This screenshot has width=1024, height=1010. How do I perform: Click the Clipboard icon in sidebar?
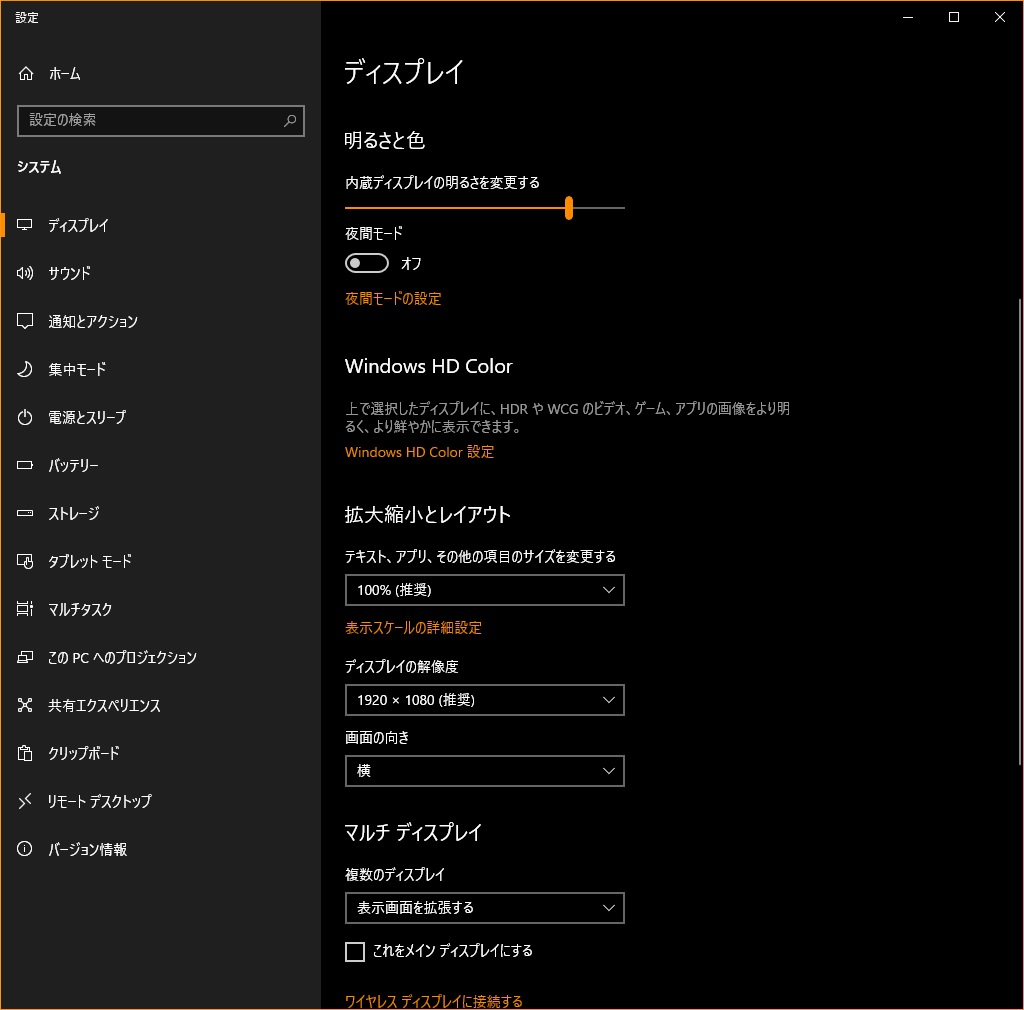point(26,753)
